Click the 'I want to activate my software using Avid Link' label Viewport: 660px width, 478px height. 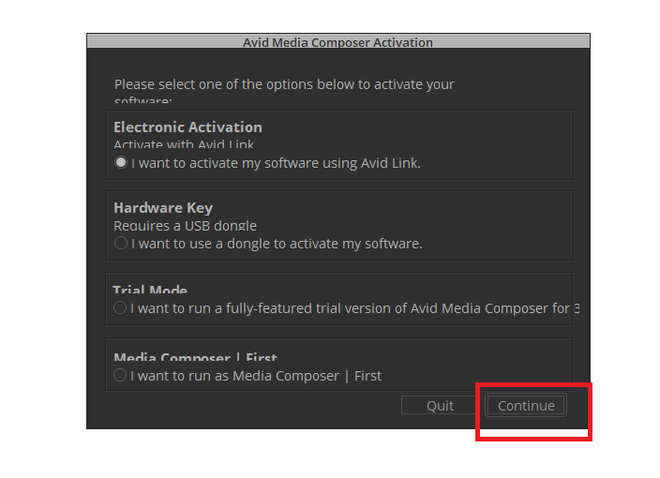click(x=275, y=163)
